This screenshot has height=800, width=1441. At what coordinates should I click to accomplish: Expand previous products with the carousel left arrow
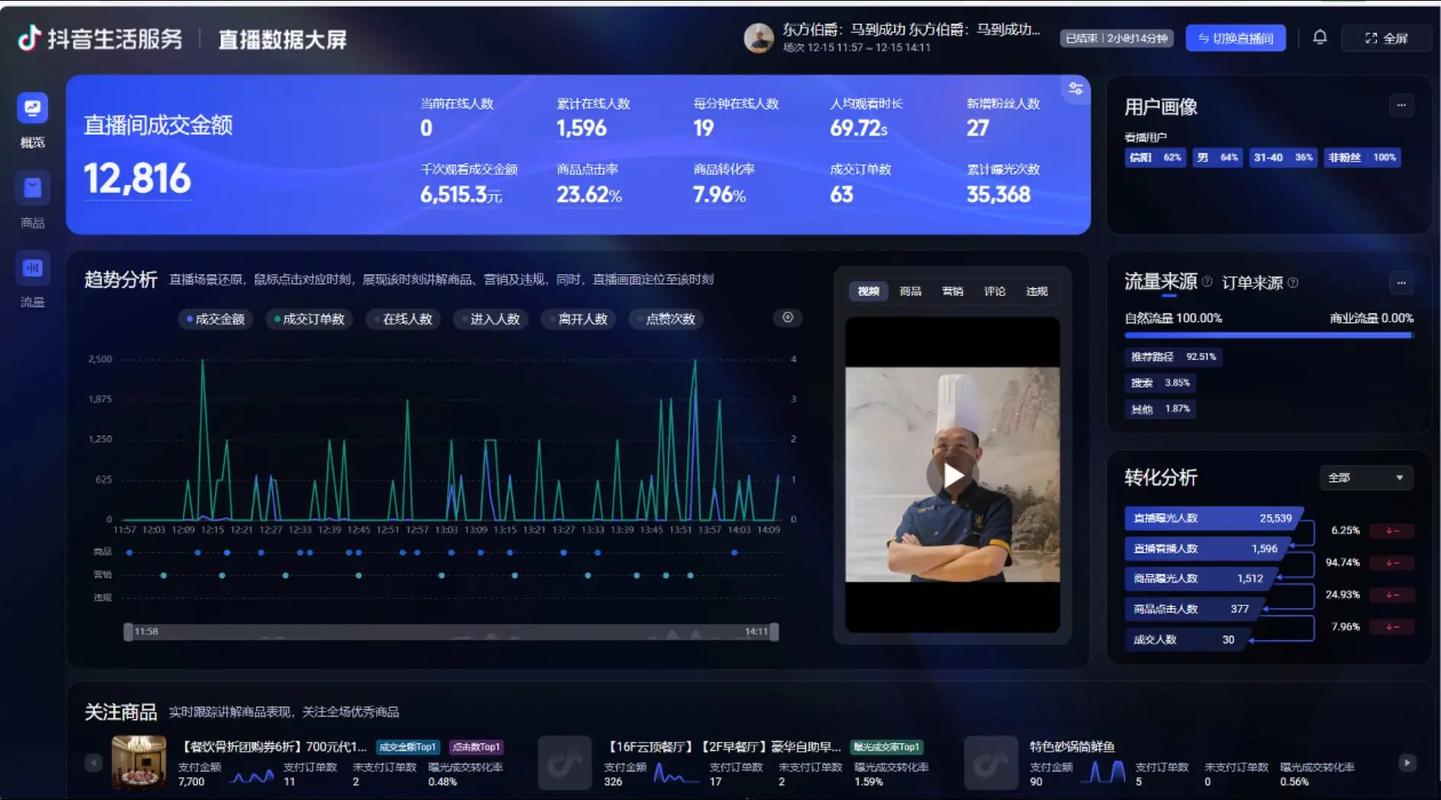point(94,763)
